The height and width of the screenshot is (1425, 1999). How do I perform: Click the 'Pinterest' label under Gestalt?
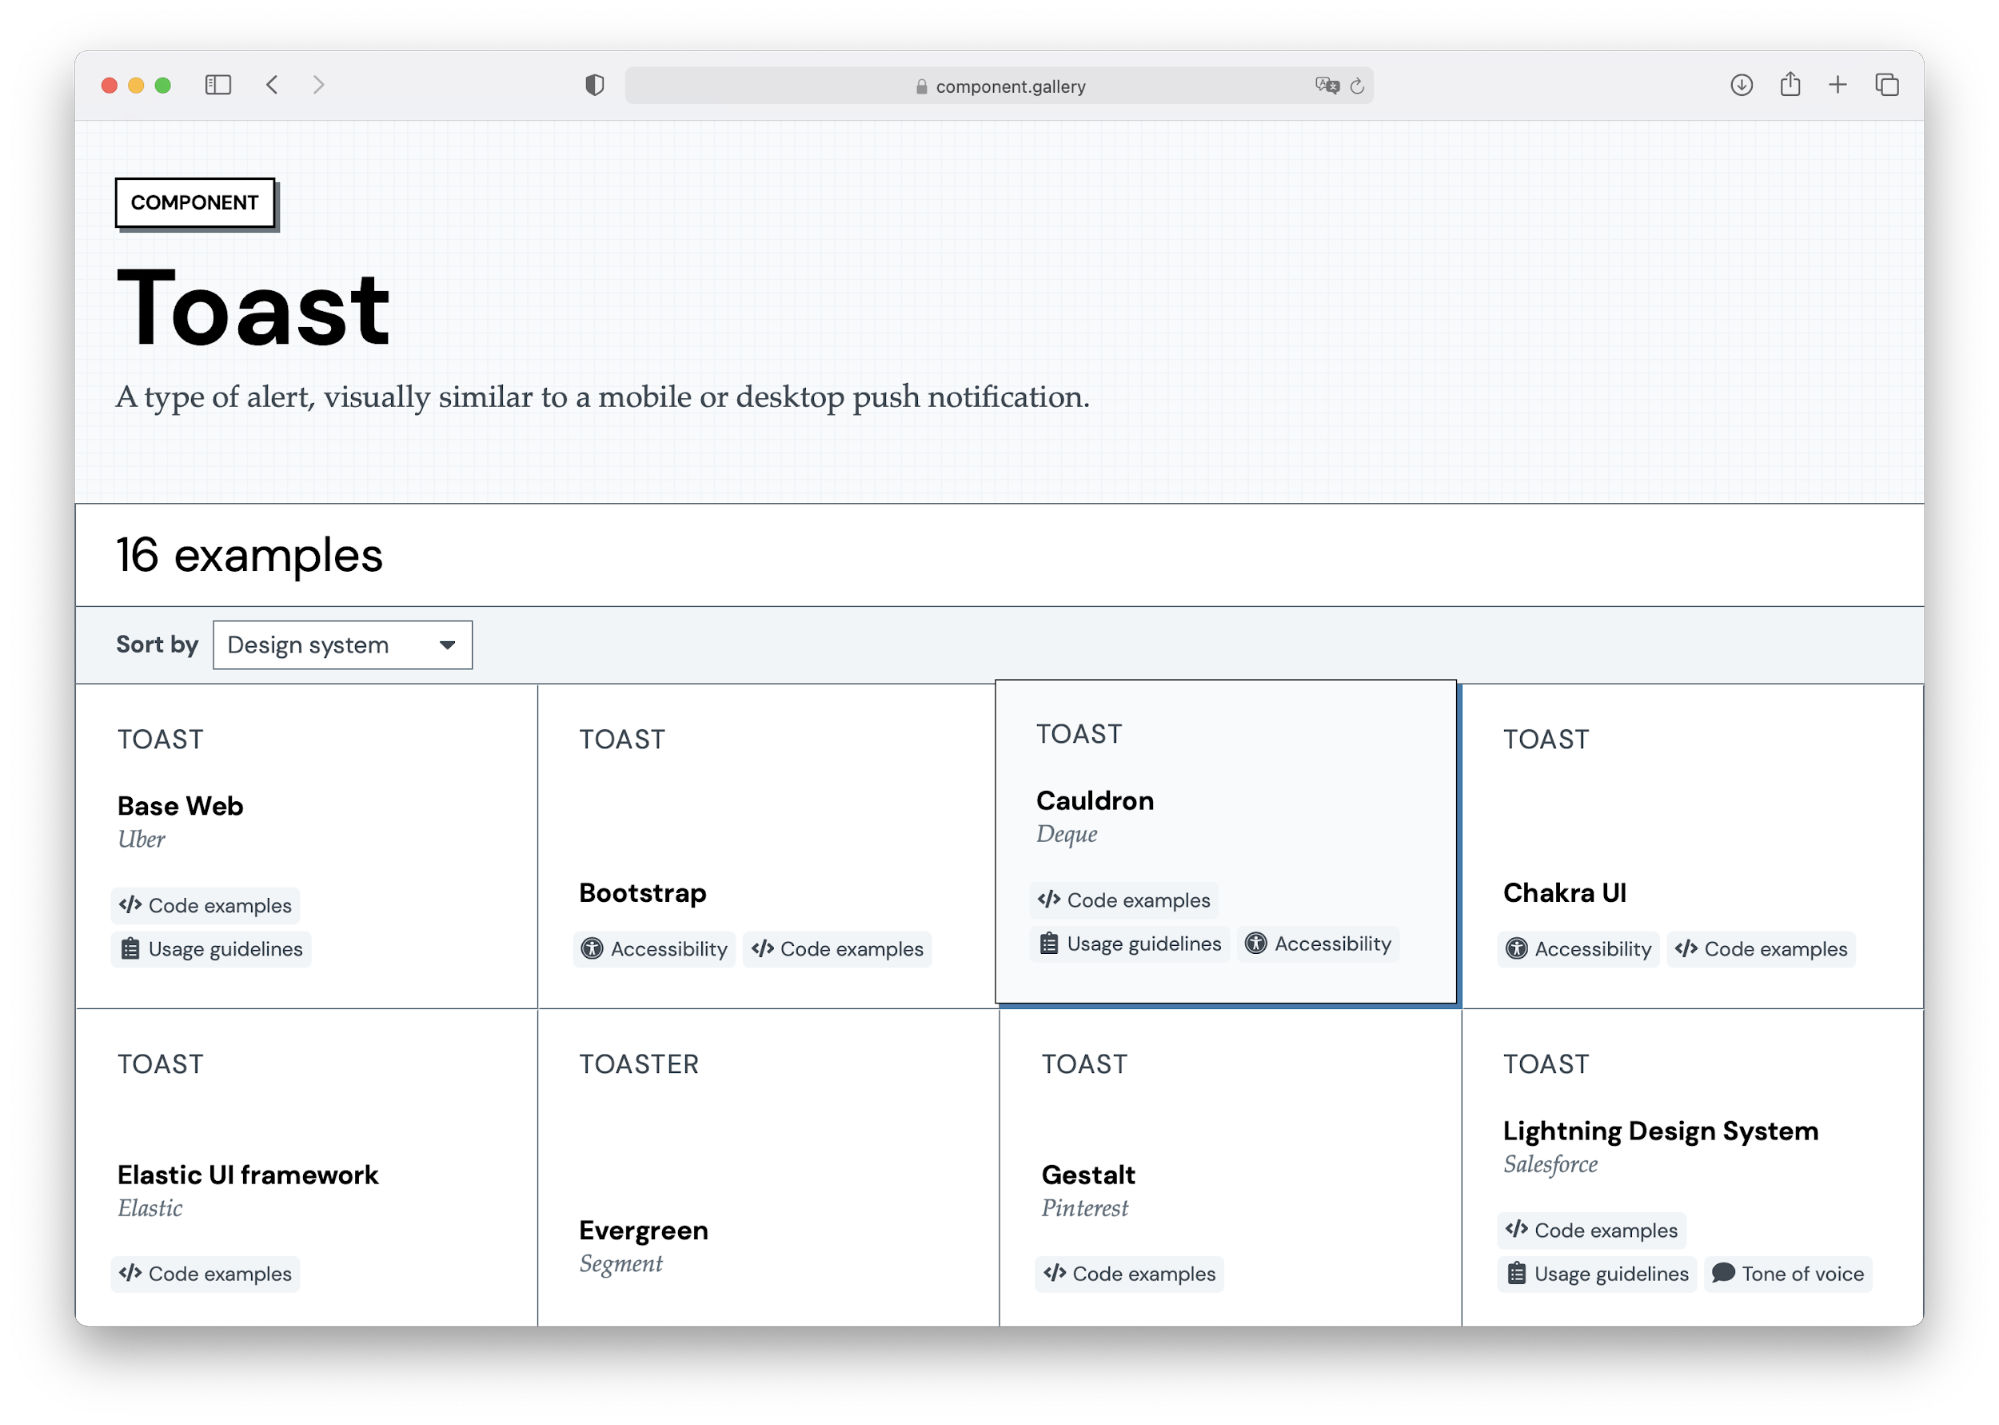pyautogui.click(x=1084, y=1209)
